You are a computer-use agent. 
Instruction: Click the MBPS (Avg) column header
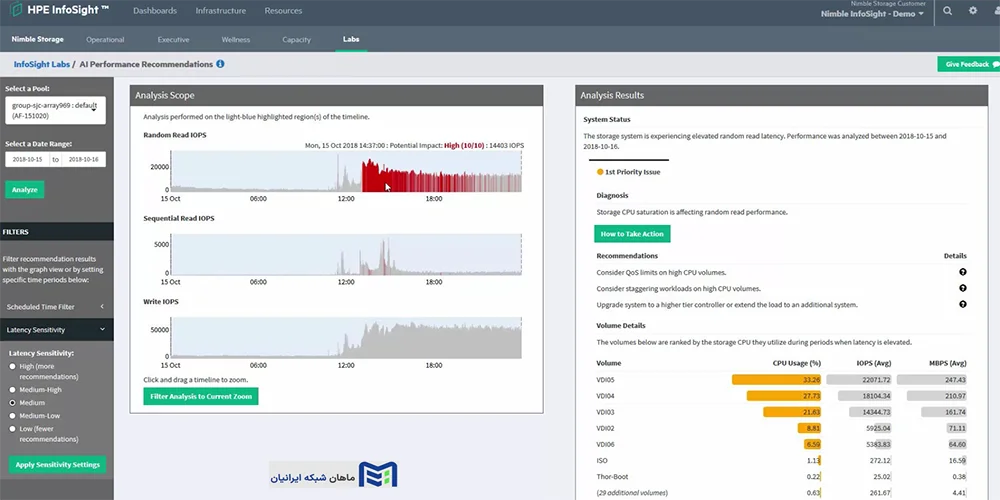coord(948,363)
